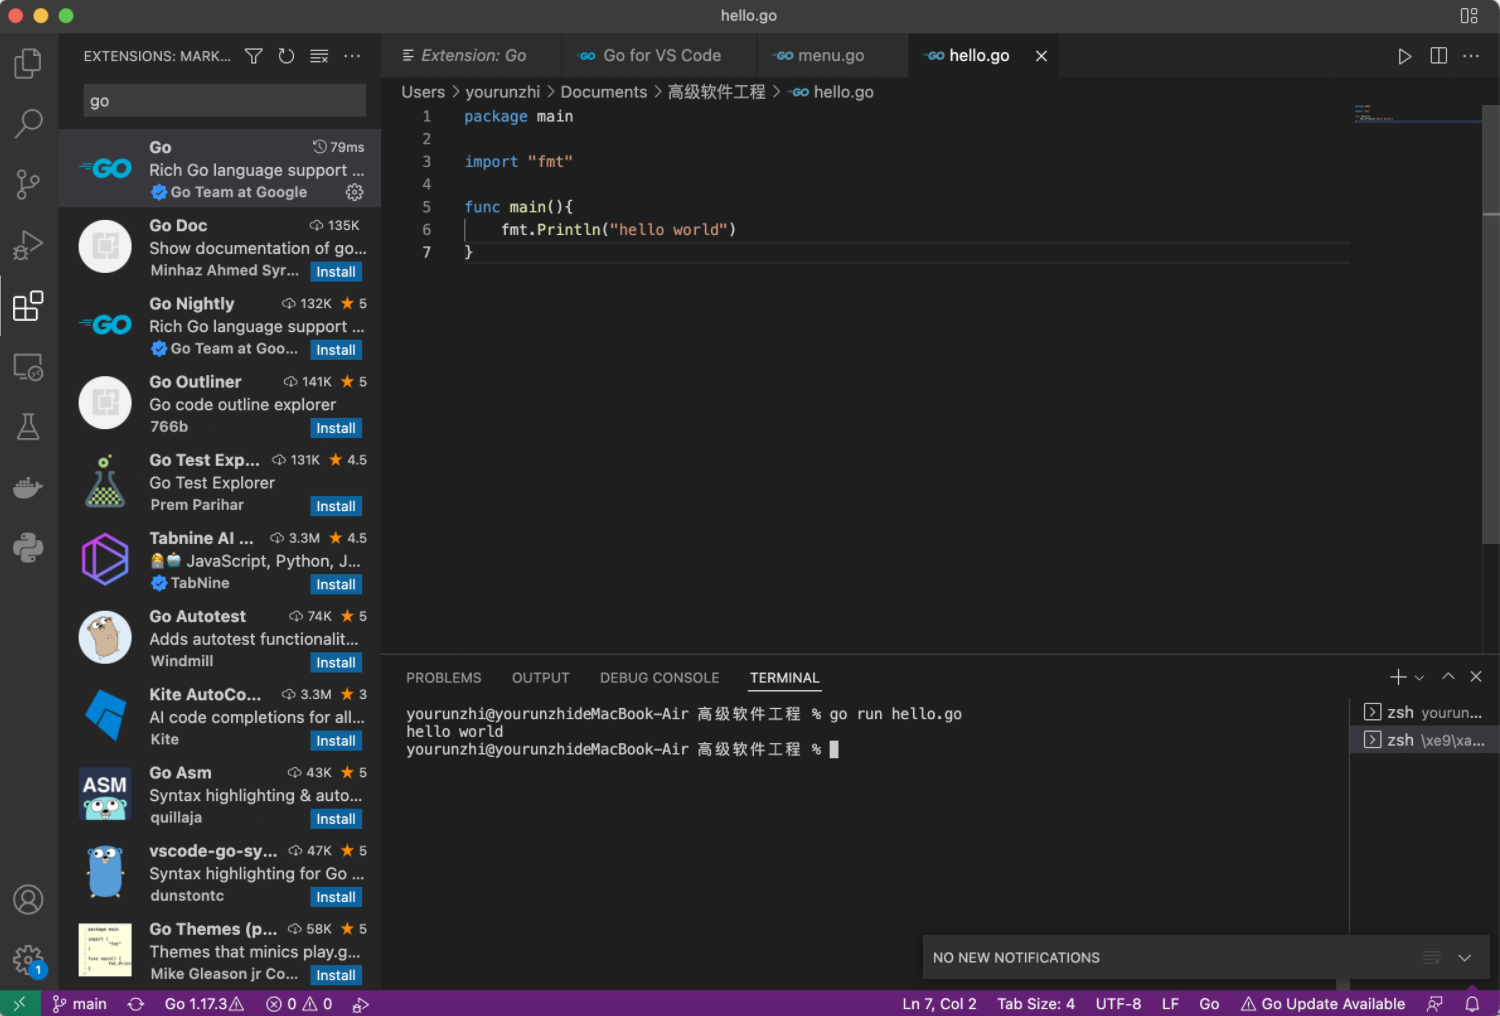Click Go Update Available notice
Screen dimensions: 1500x1016
[1323, 1004]
